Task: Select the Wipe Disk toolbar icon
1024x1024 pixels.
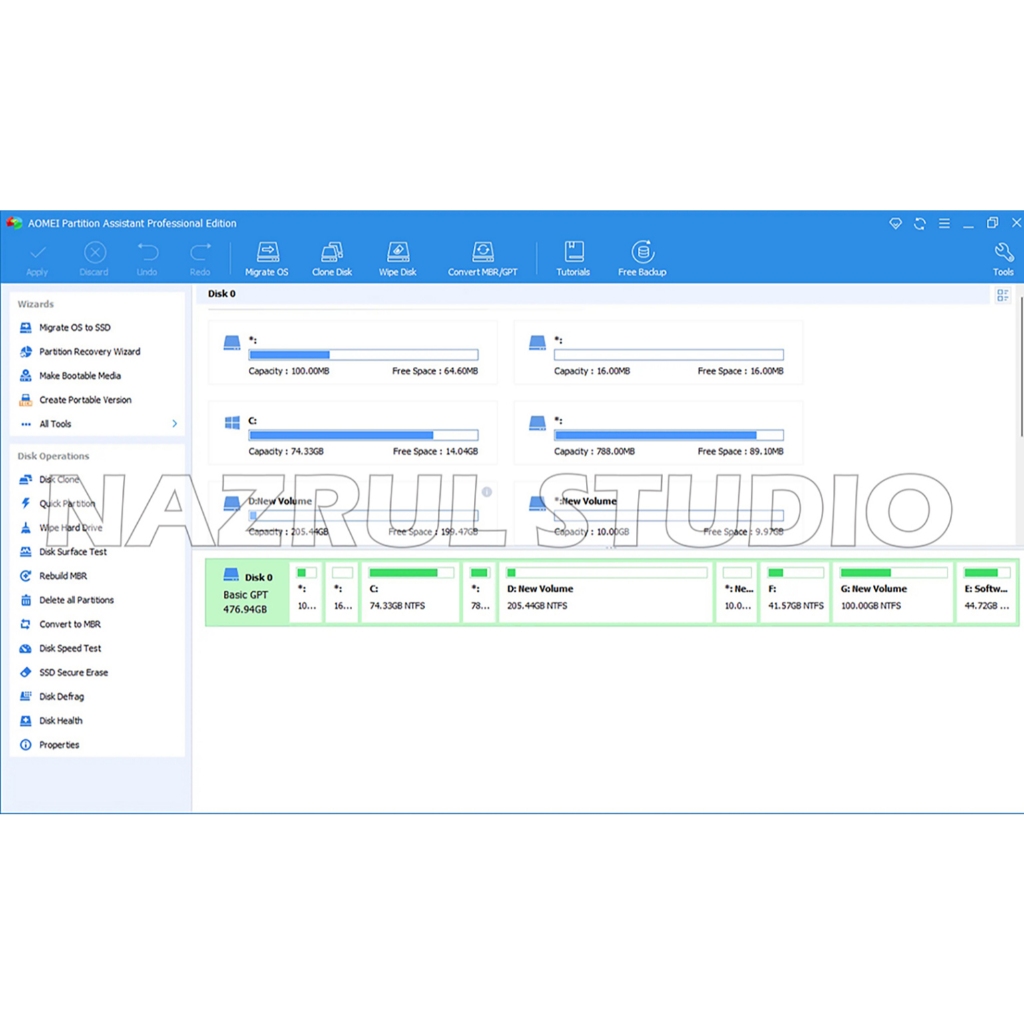Action: point(397,258)
